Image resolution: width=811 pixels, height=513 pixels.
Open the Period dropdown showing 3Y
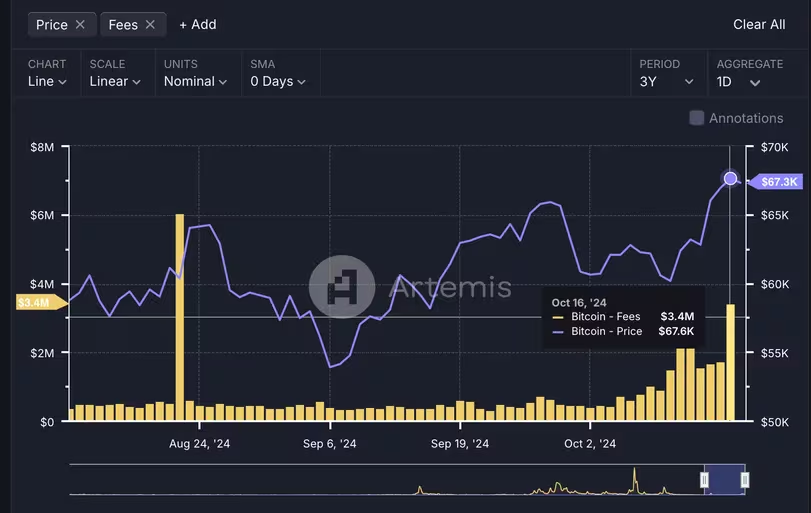666,82
